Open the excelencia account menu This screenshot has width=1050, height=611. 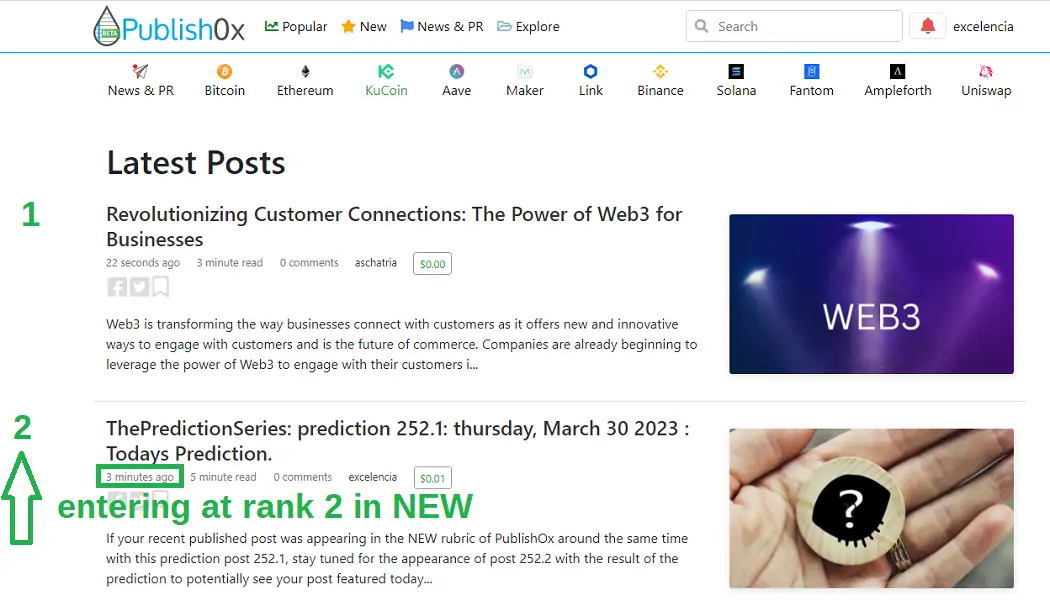983,27
